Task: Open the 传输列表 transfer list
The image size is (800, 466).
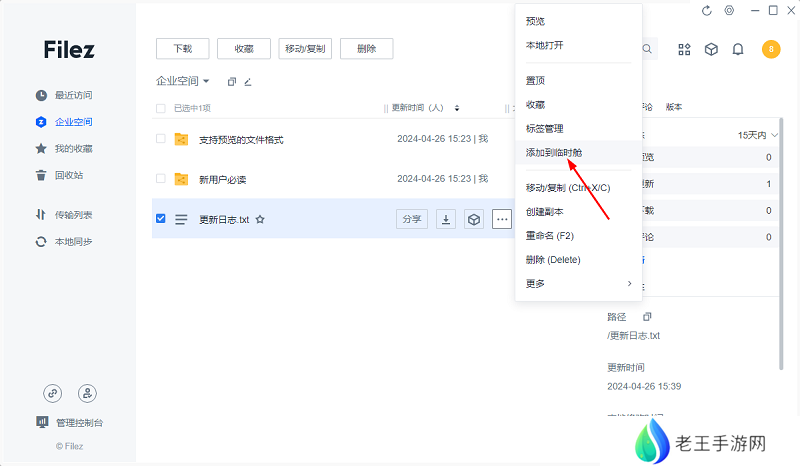Action: [x=64, y=215]
